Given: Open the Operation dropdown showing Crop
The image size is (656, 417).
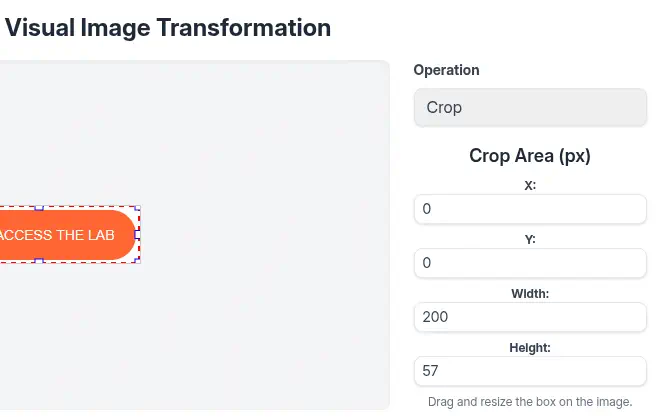Looking at the screenshot, I should (530, 107).
